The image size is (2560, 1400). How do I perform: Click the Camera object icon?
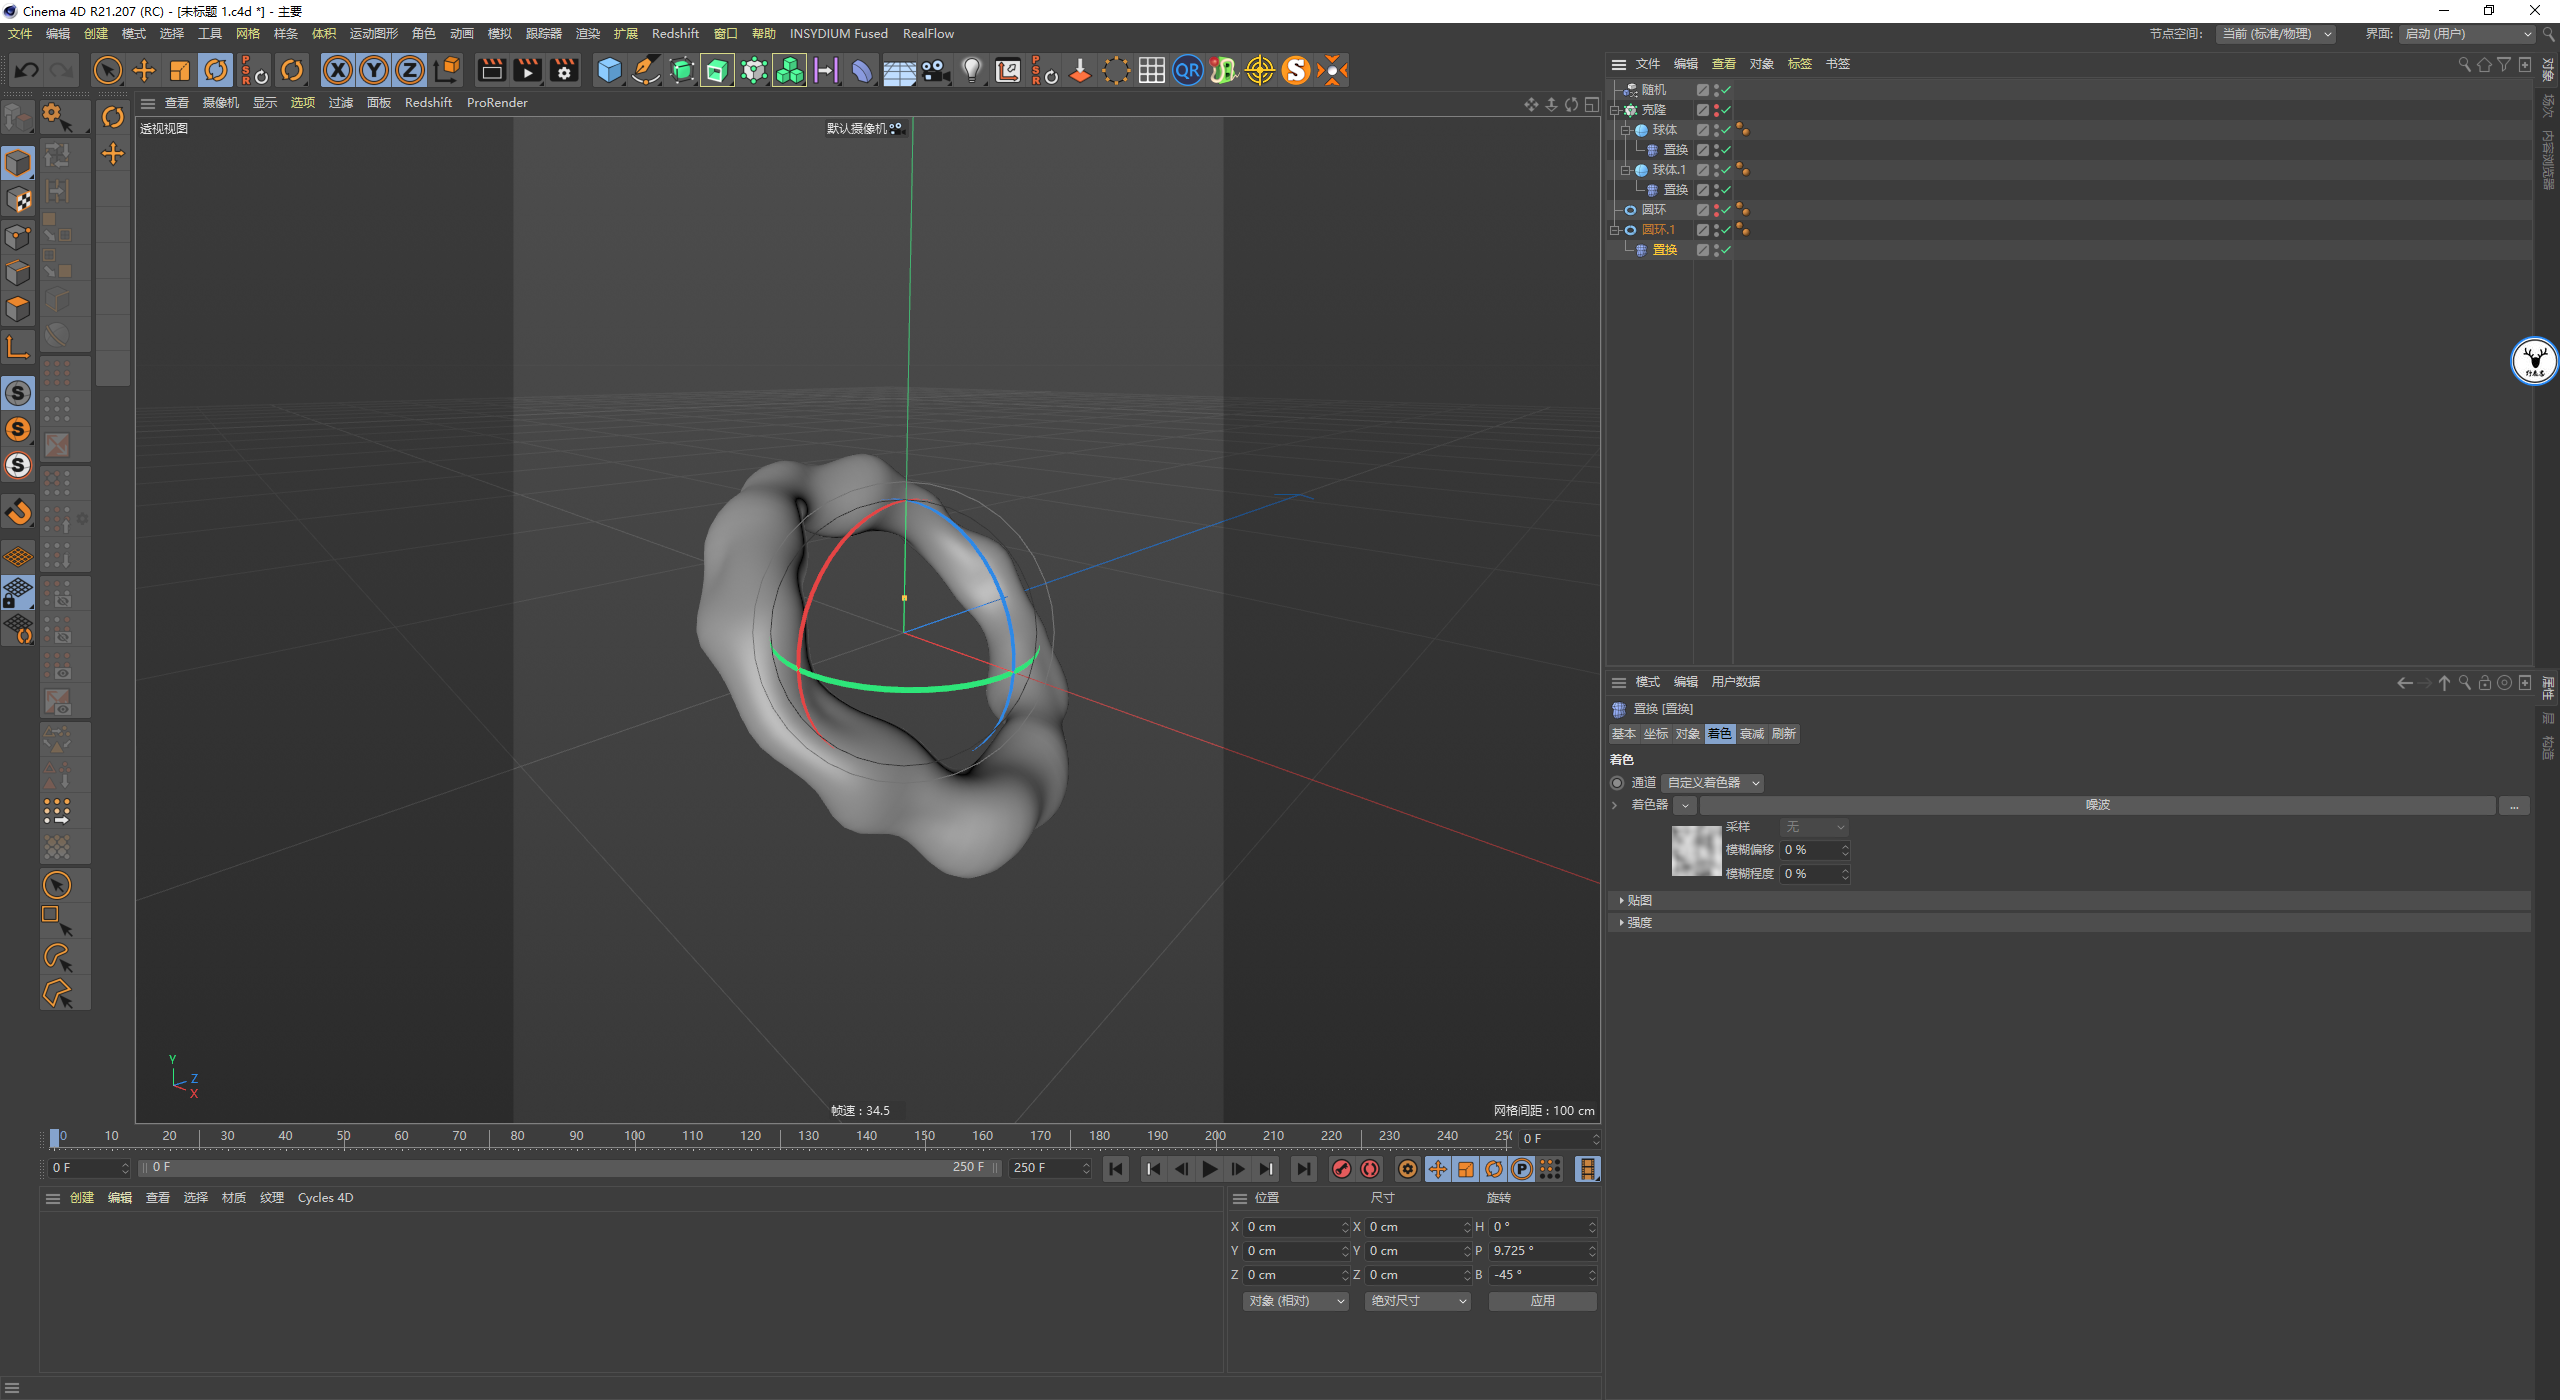click(x=935, y=70)
